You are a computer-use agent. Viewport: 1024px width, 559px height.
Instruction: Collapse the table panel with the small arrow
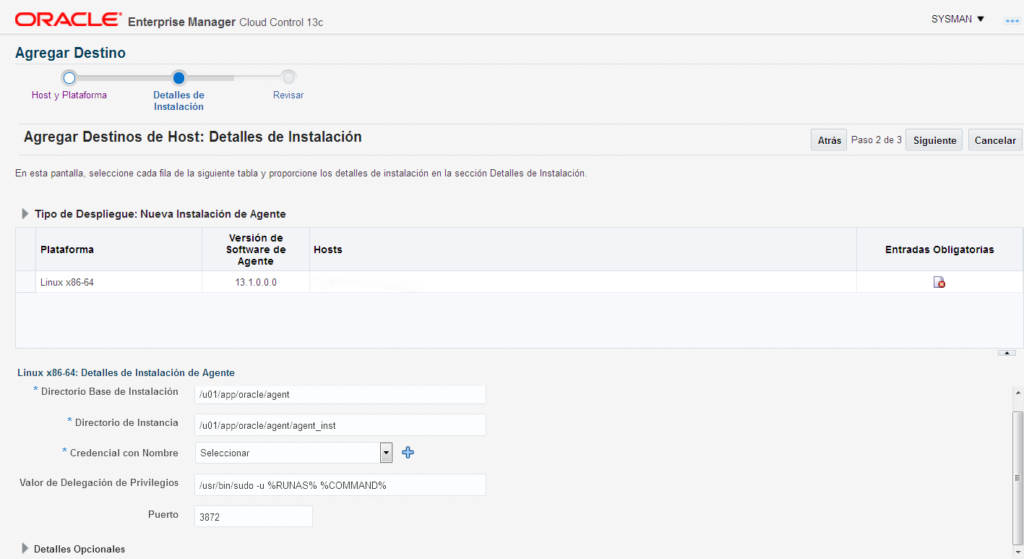coord(1006,353)
